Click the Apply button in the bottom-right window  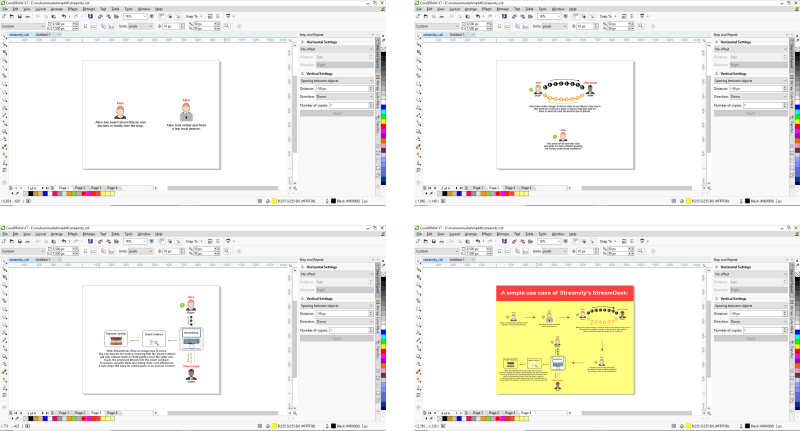coord(751,338)
